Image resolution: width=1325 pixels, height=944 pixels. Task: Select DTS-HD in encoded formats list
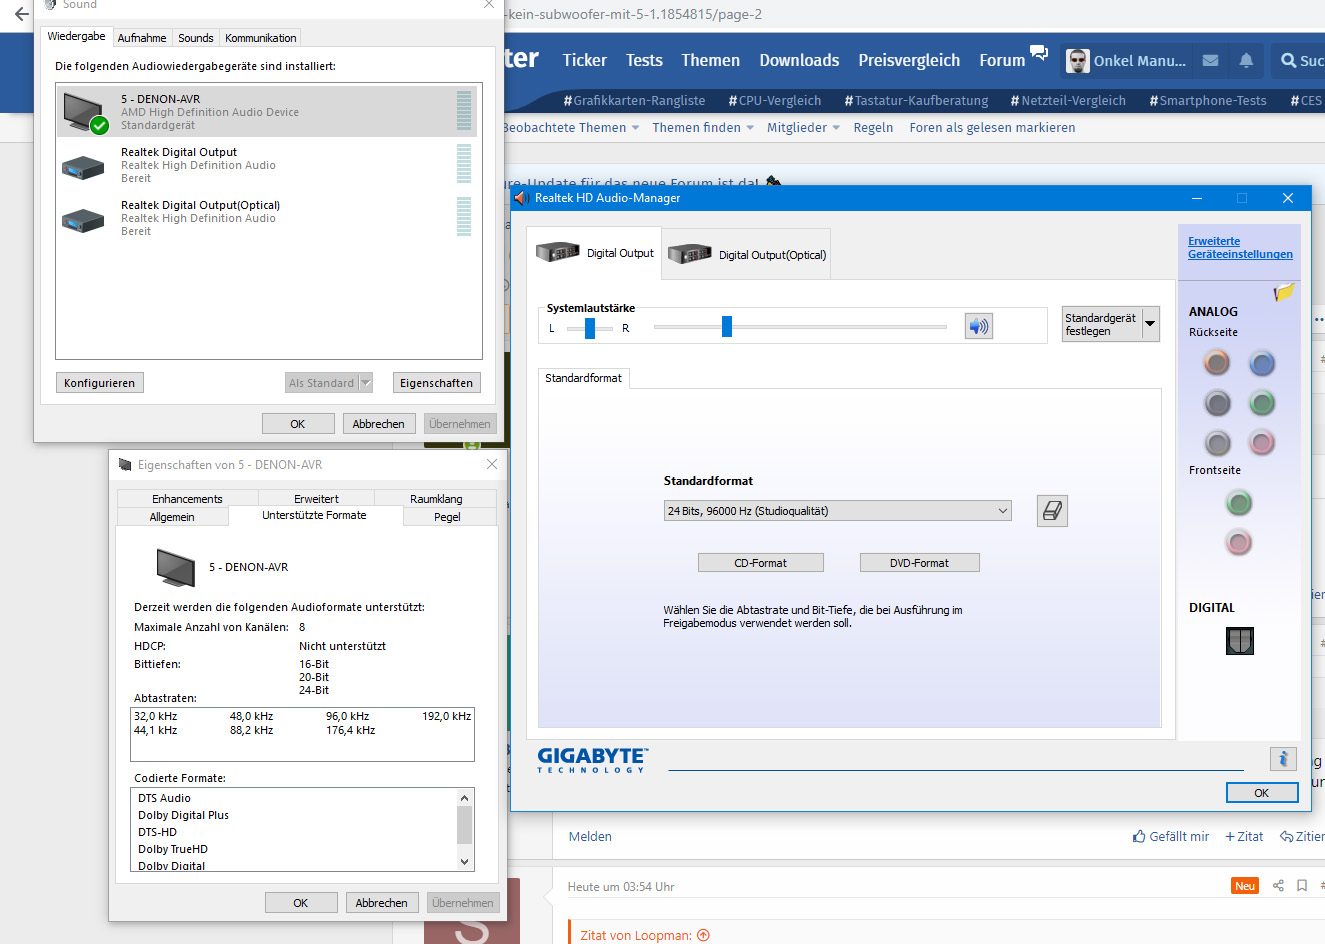(157, 832)
